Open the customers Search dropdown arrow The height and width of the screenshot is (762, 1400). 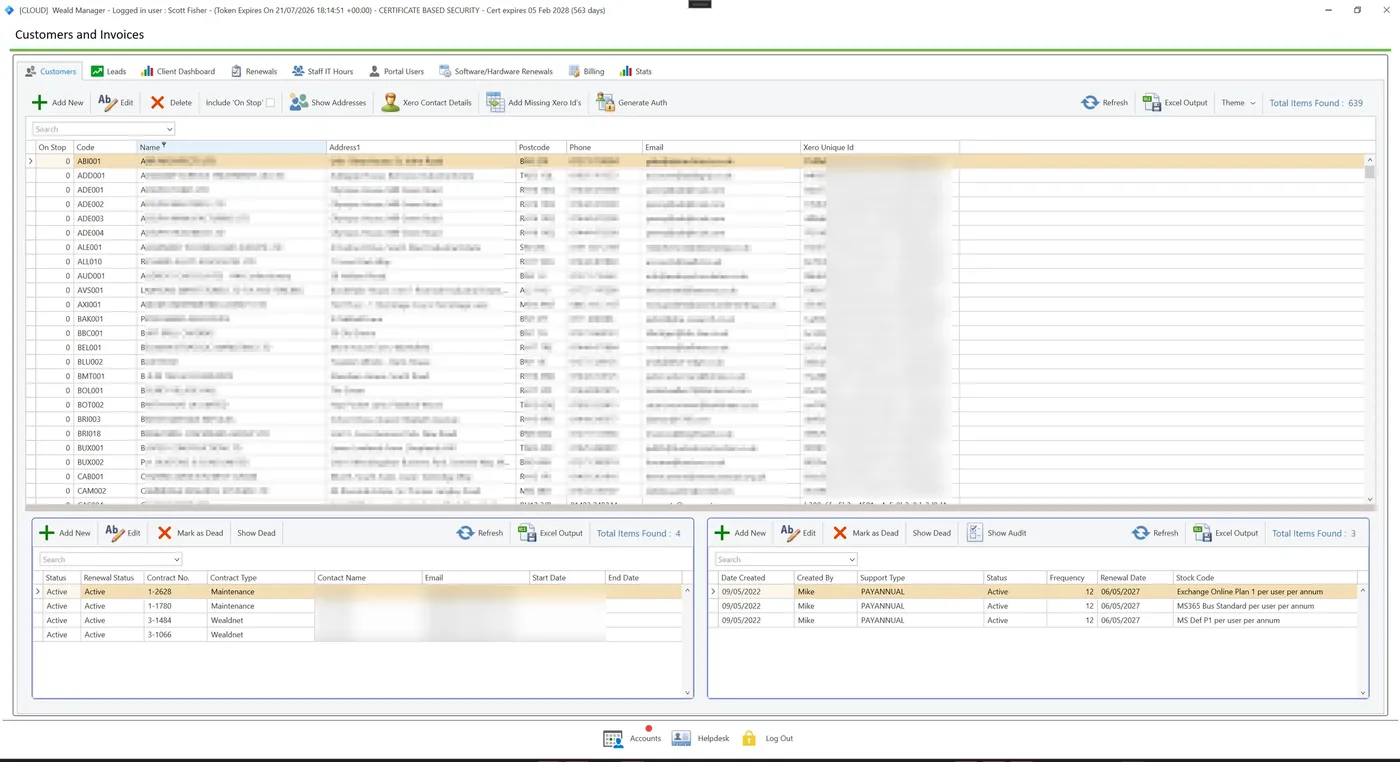tap(170, 129)
